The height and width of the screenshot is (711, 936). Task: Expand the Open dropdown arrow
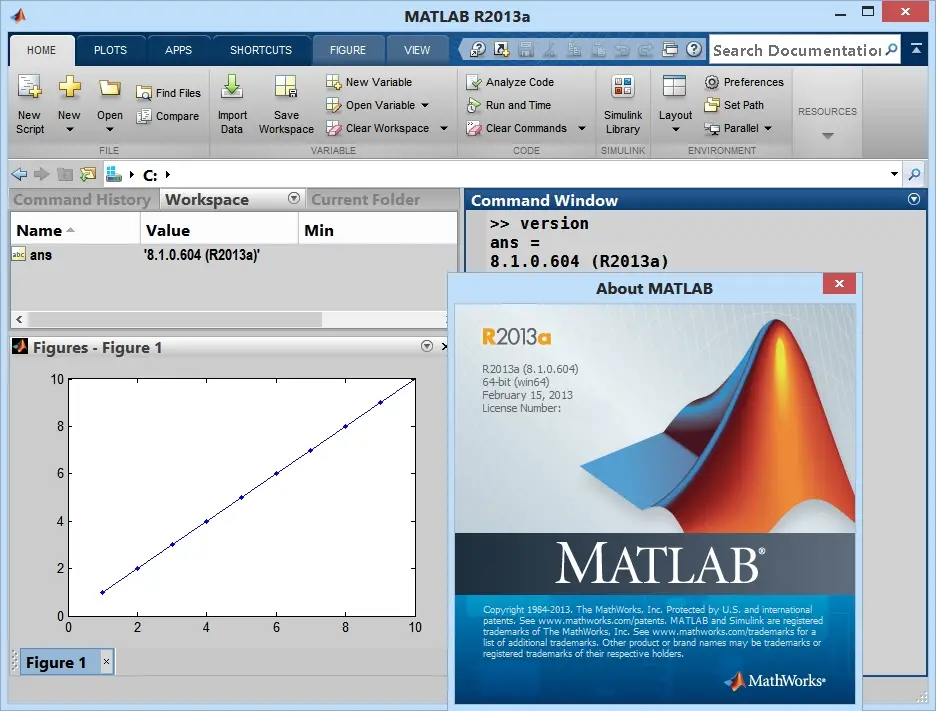click(109, 130)
